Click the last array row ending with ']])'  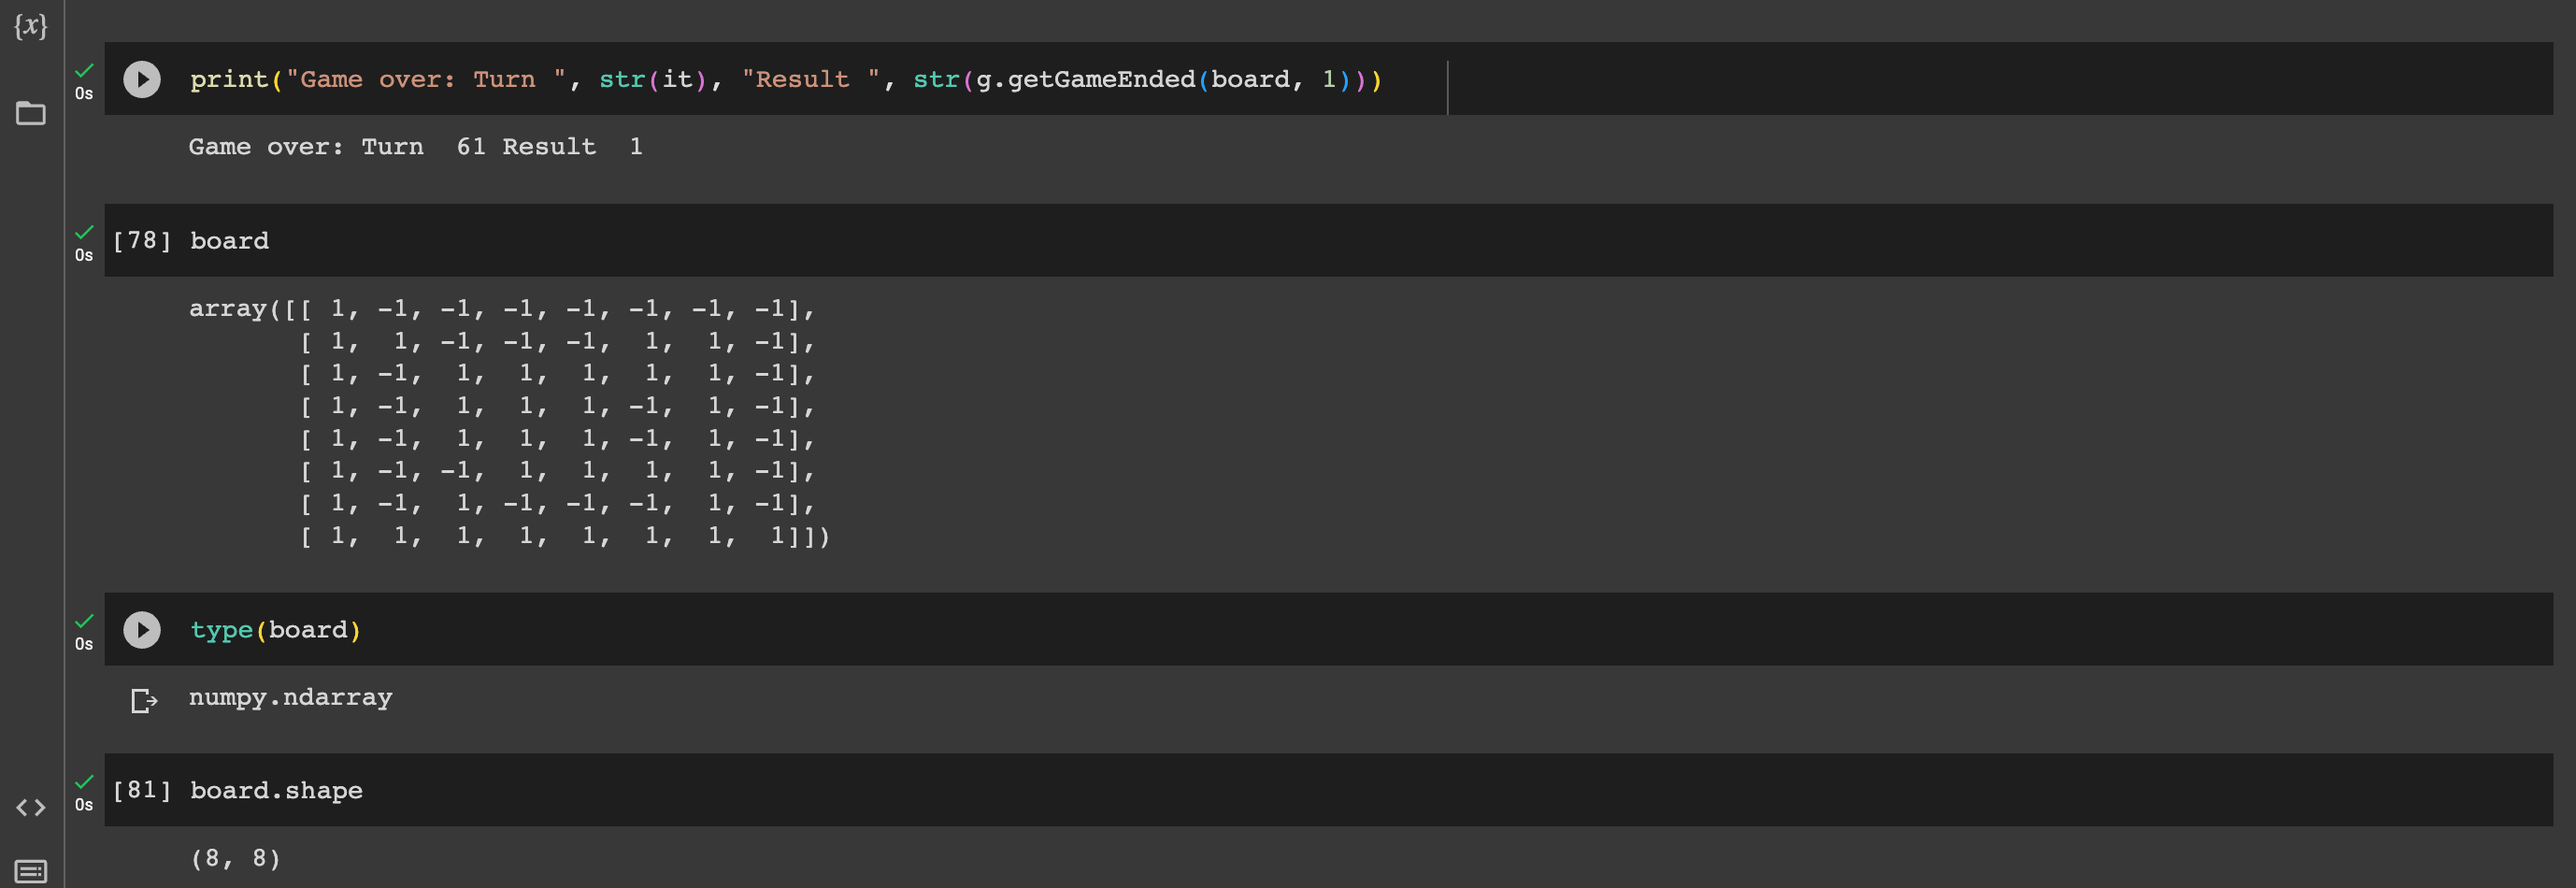565,536
